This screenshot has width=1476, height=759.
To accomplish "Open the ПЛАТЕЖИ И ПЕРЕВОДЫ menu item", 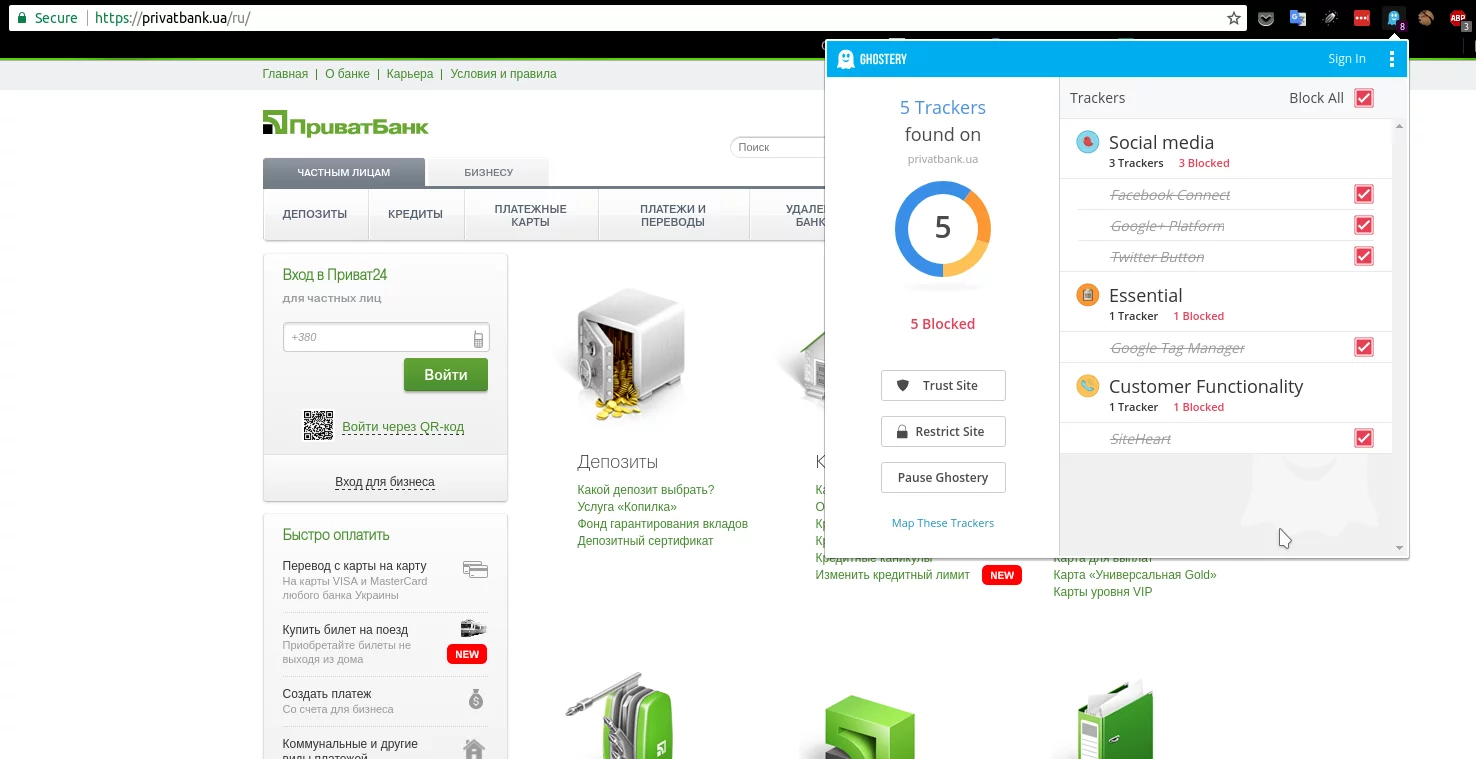I will point(673,215).
